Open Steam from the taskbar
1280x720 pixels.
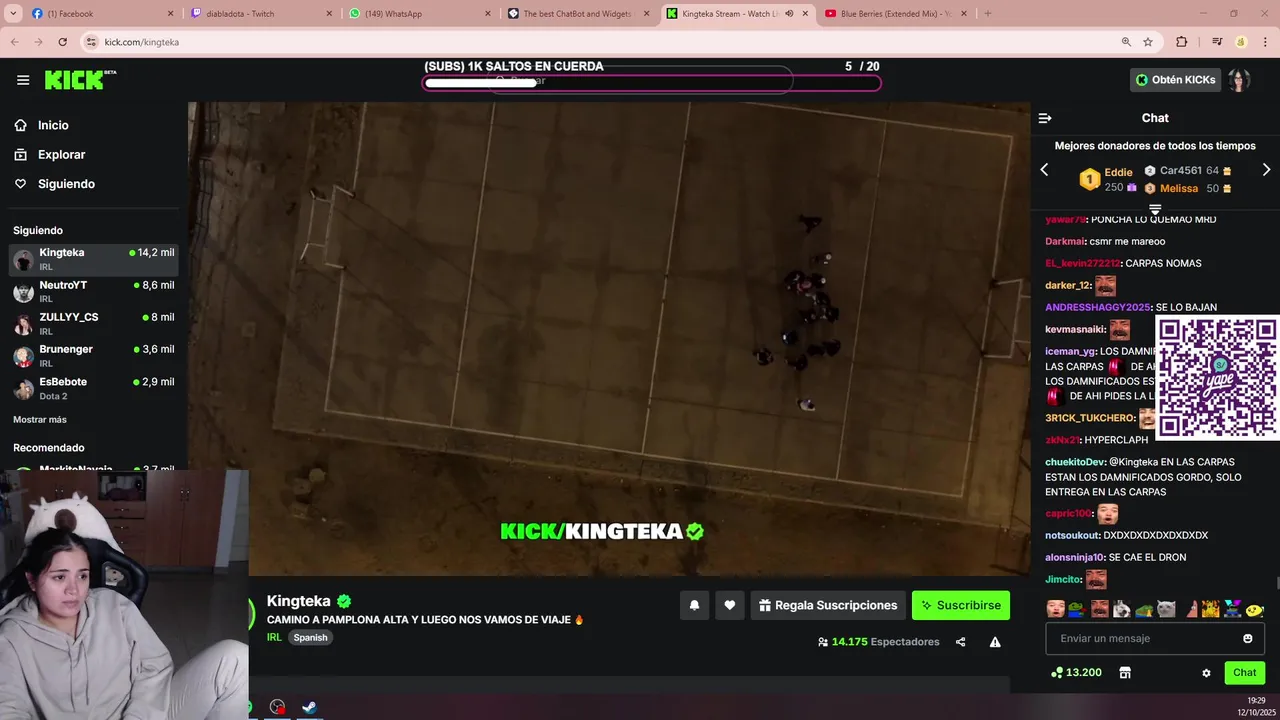point(310,707)
